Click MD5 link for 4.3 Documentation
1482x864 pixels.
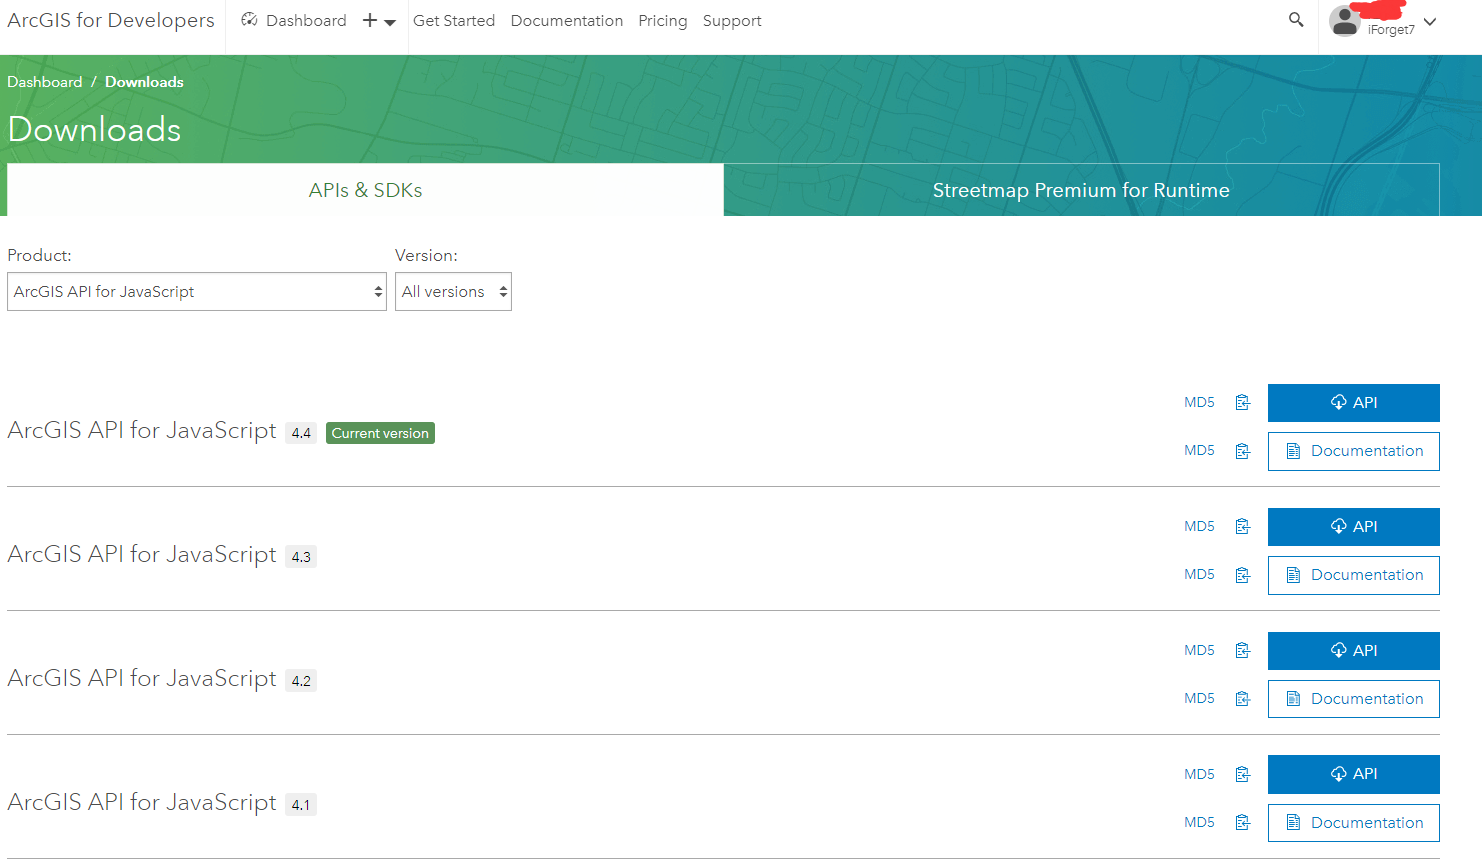point(1199,574)
